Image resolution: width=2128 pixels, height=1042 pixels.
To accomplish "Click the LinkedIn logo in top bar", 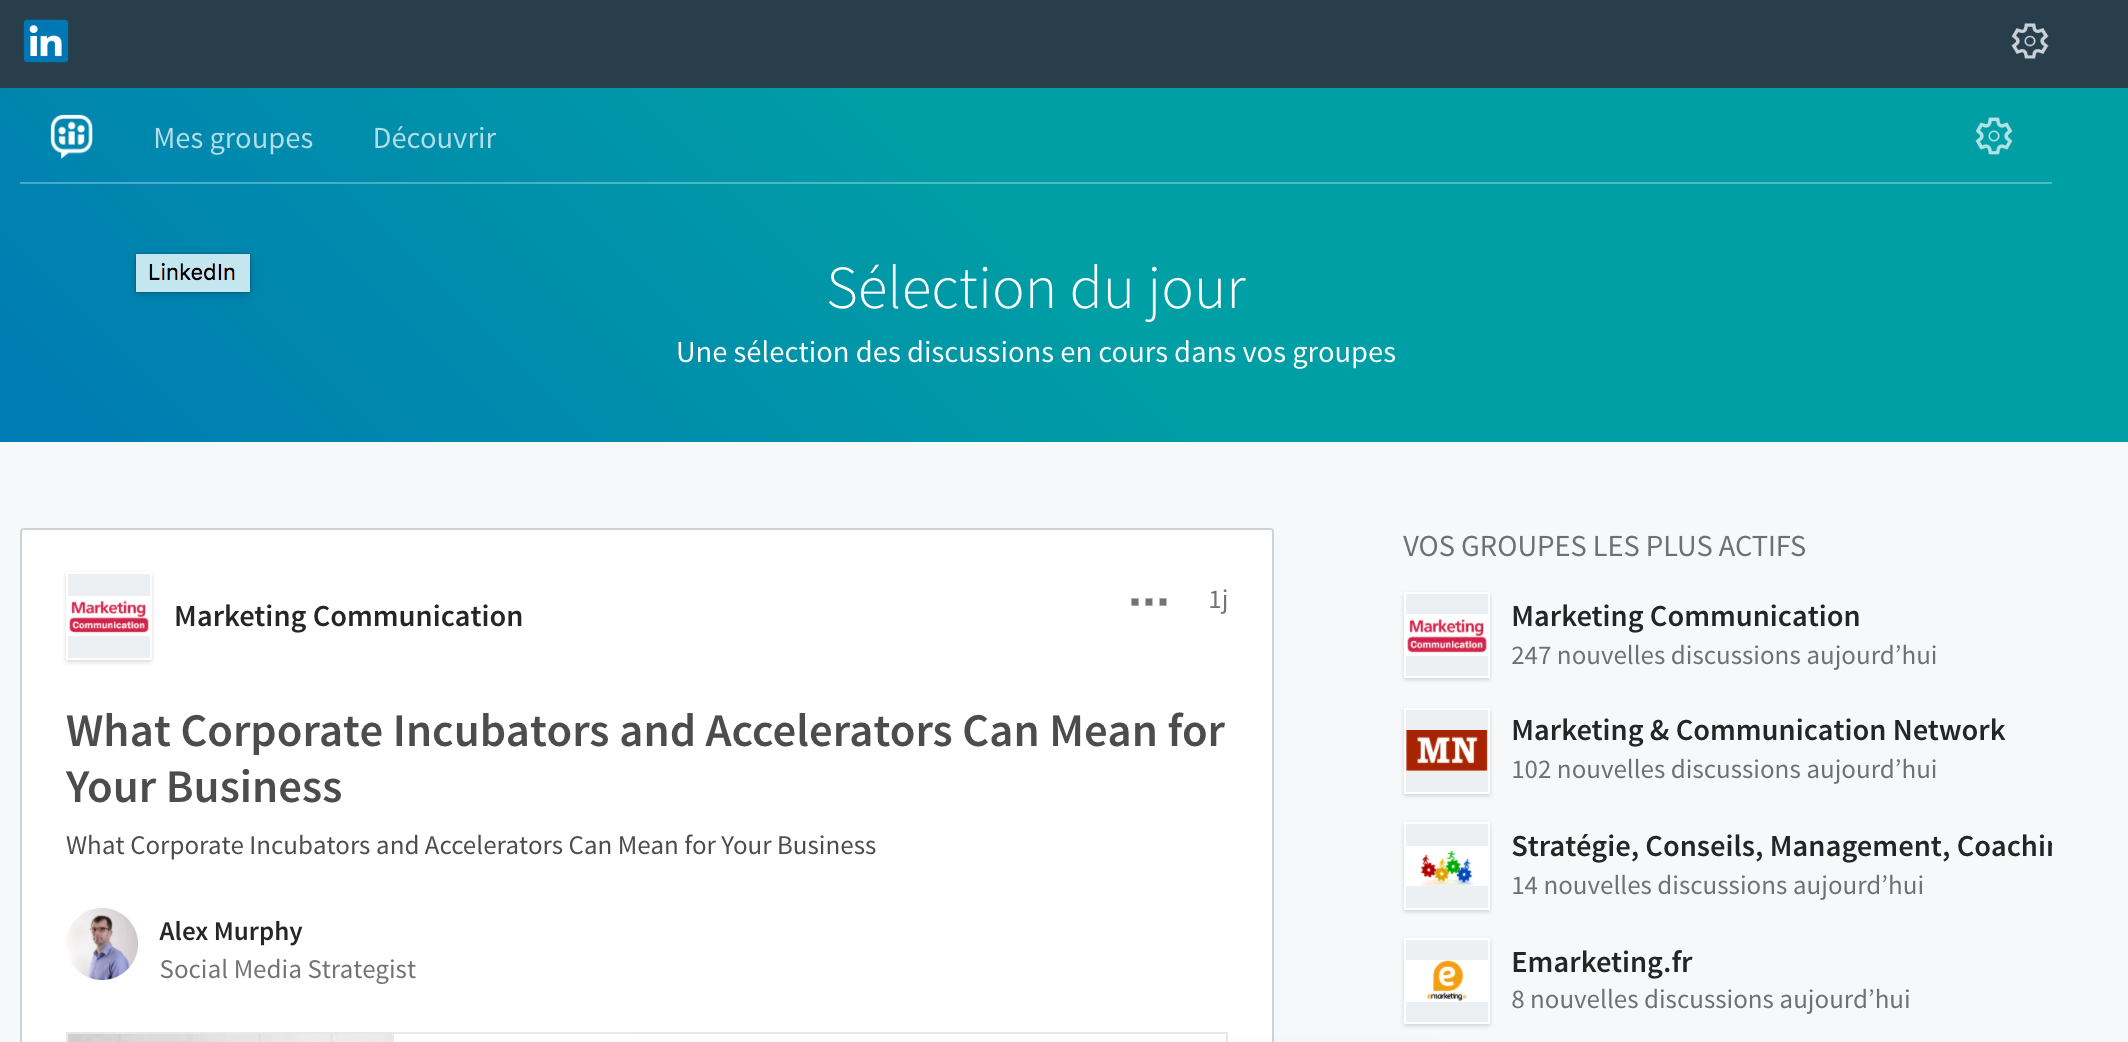I will 46,41.
